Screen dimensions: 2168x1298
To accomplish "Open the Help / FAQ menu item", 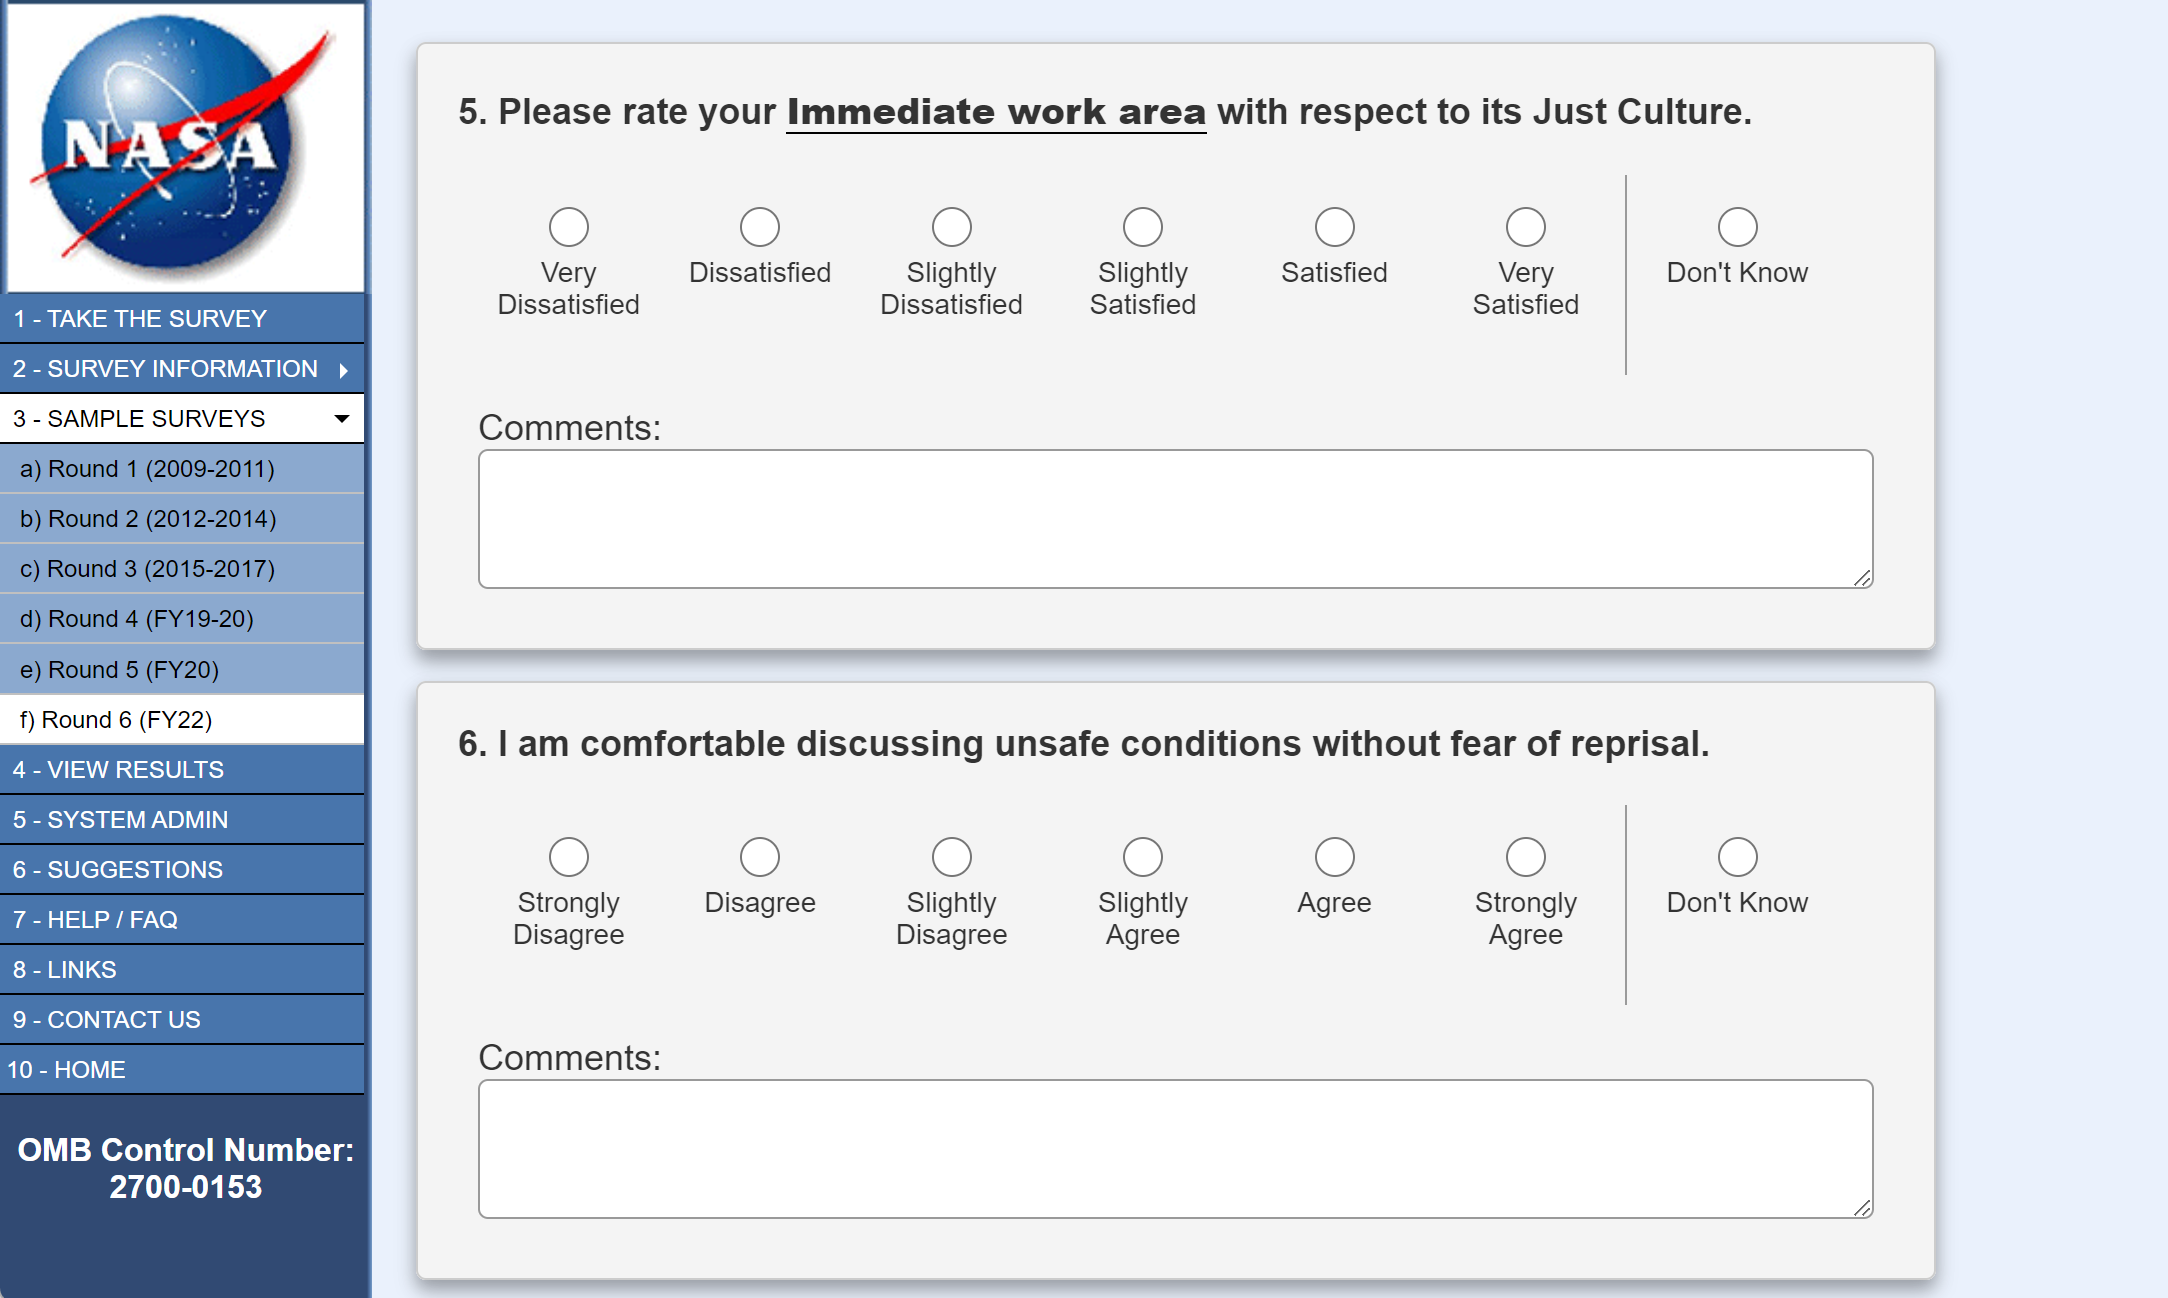I will coord(95,920).
